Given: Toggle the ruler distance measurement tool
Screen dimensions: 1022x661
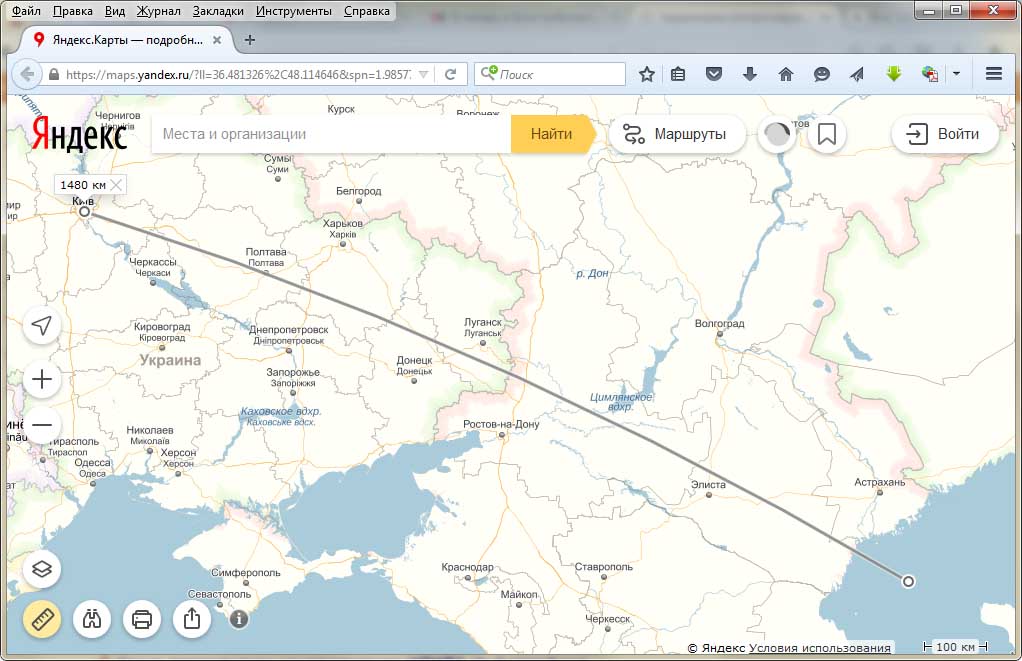Looking at the screenshot, I should pyautogui.click(x=41, y=619).
